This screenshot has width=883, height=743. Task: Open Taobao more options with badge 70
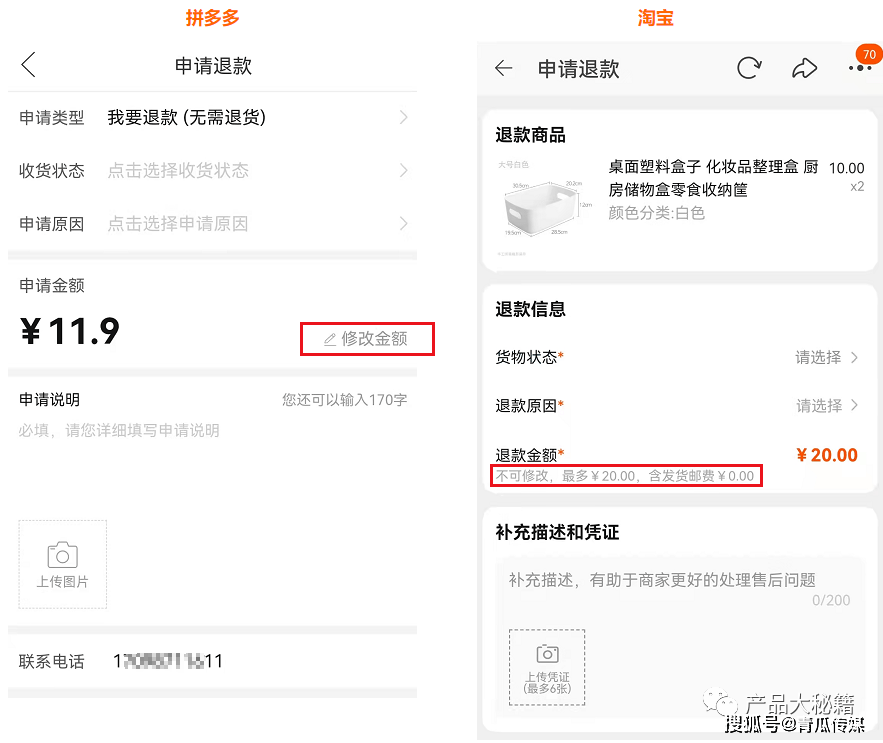pos(860,68)
